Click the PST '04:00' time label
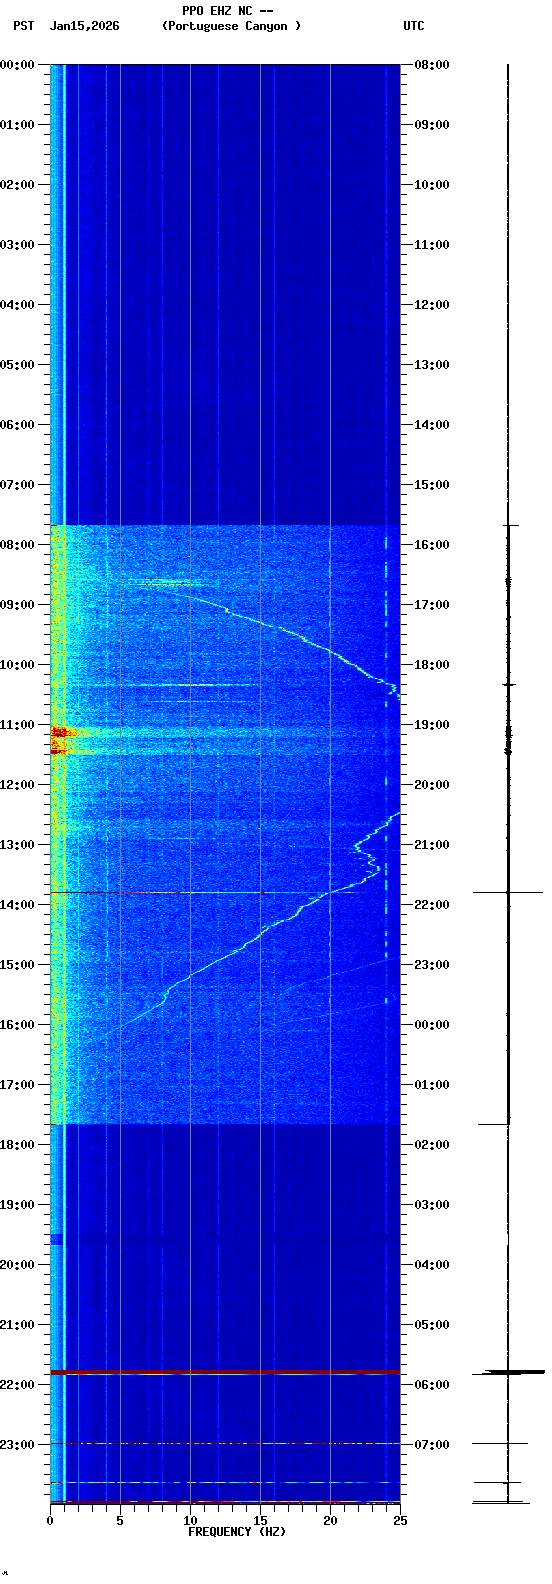Image resolution: width=552 pixels, height=1584 pixels. (x=17, y=305)
